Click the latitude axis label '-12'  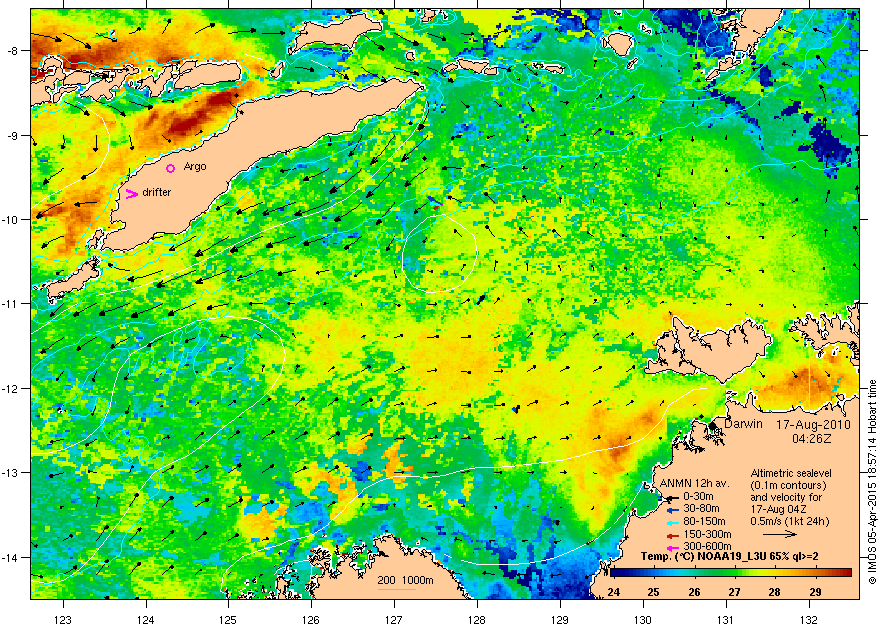[x=10, y=388]
